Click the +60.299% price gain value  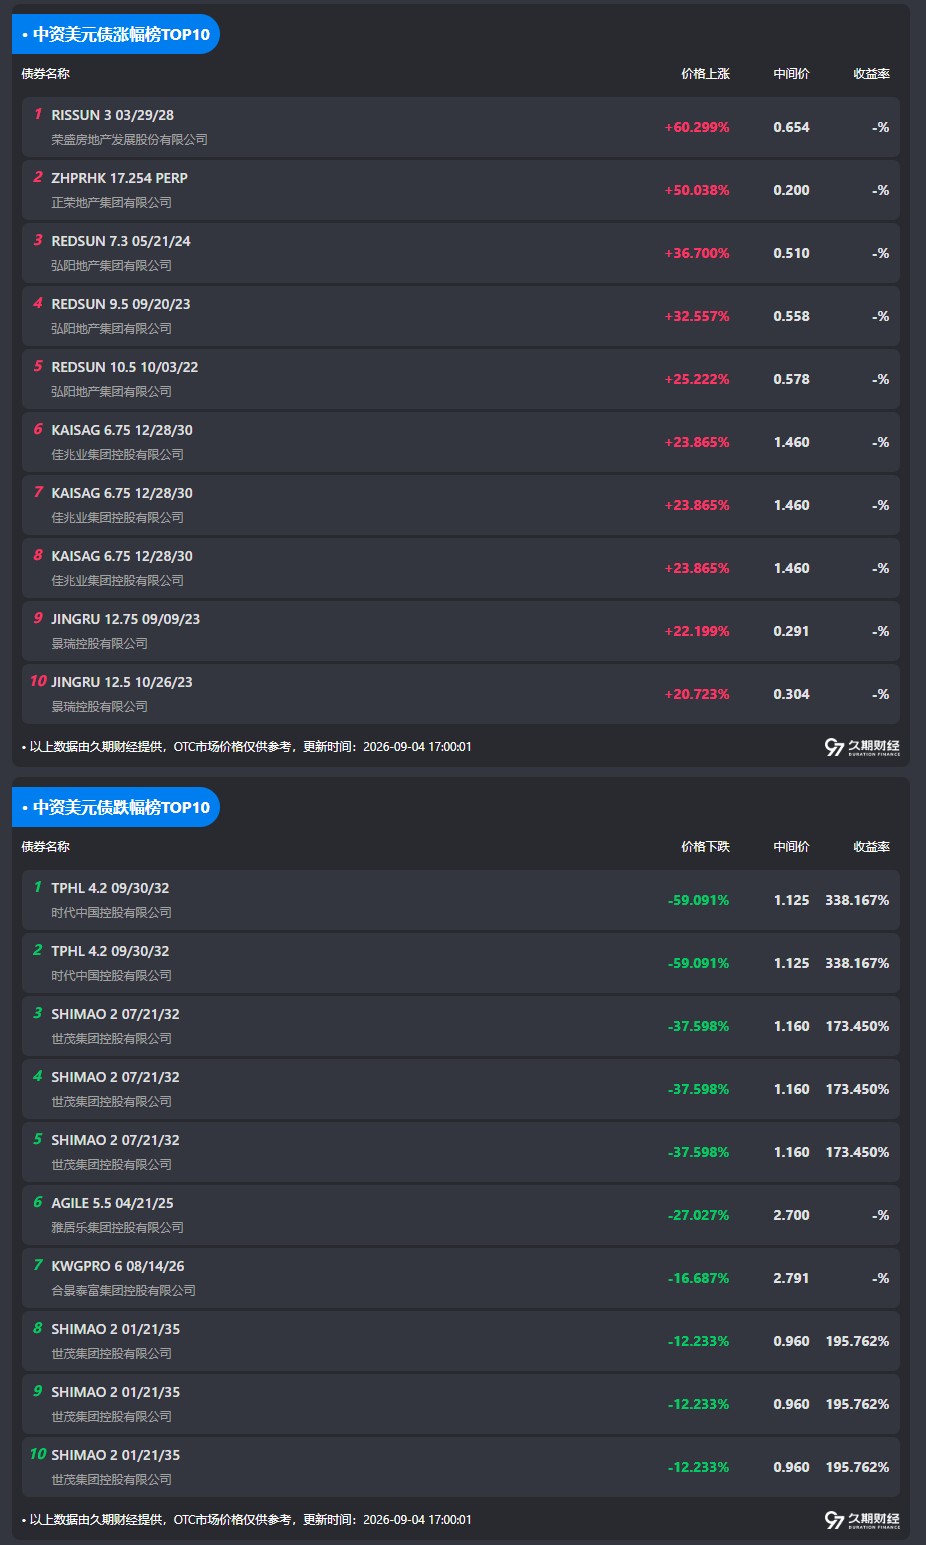coord(697,128)
